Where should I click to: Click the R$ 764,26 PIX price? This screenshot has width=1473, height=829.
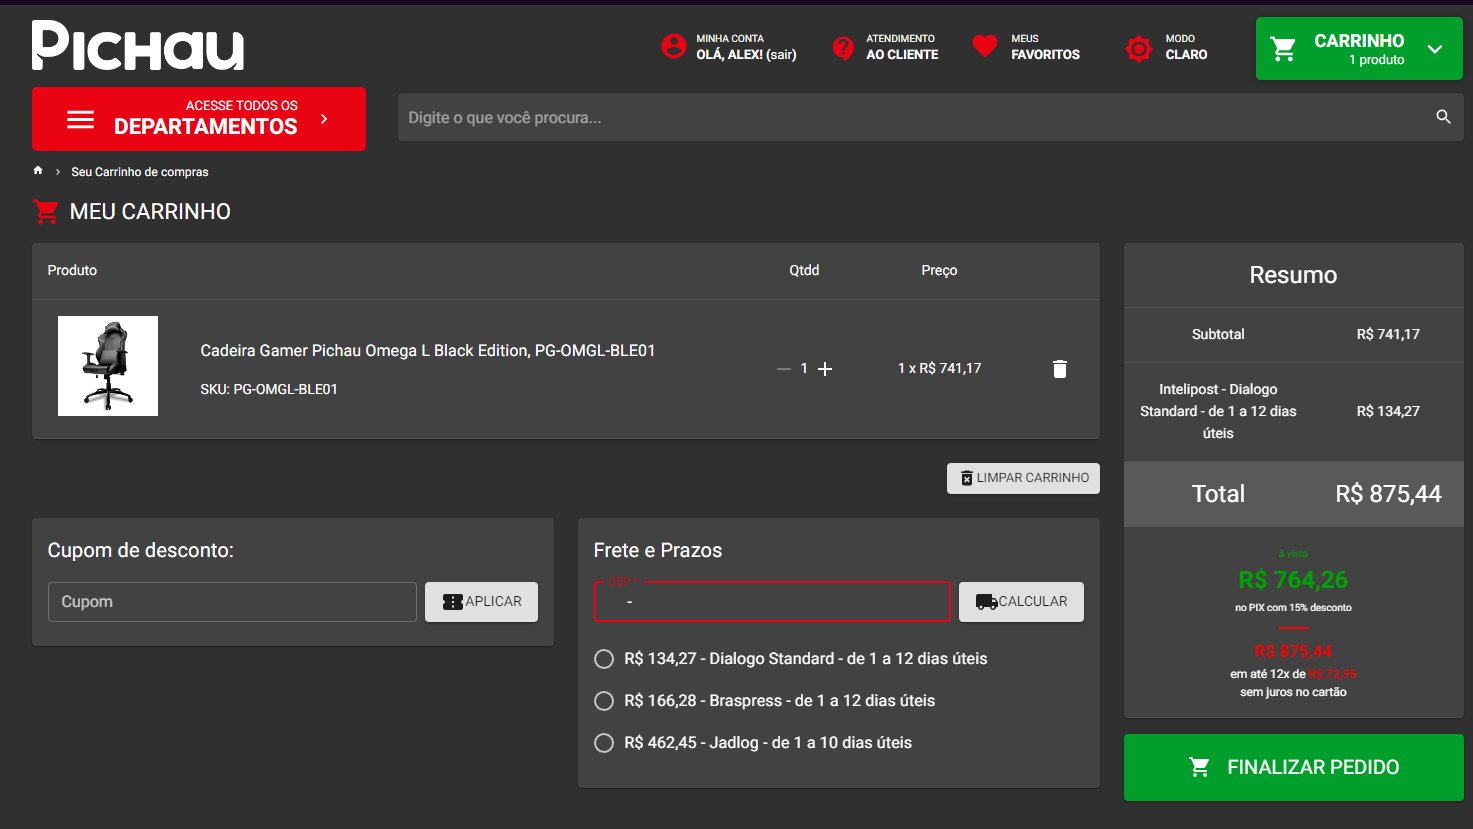click(x=1293, y=580)
